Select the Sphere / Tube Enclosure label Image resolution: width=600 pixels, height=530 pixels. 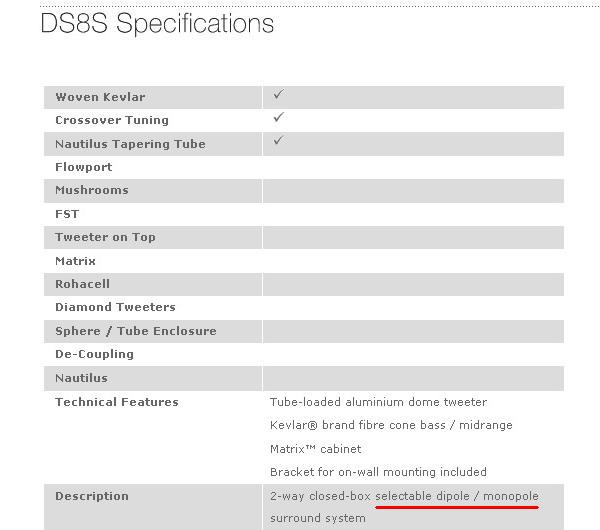(135, 331)
